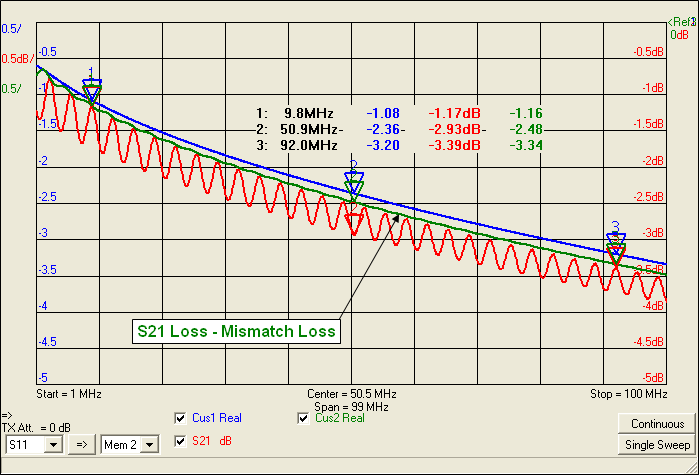Click the Center = 50.5 MHz label
699x475 pixels.
[349, 395]
